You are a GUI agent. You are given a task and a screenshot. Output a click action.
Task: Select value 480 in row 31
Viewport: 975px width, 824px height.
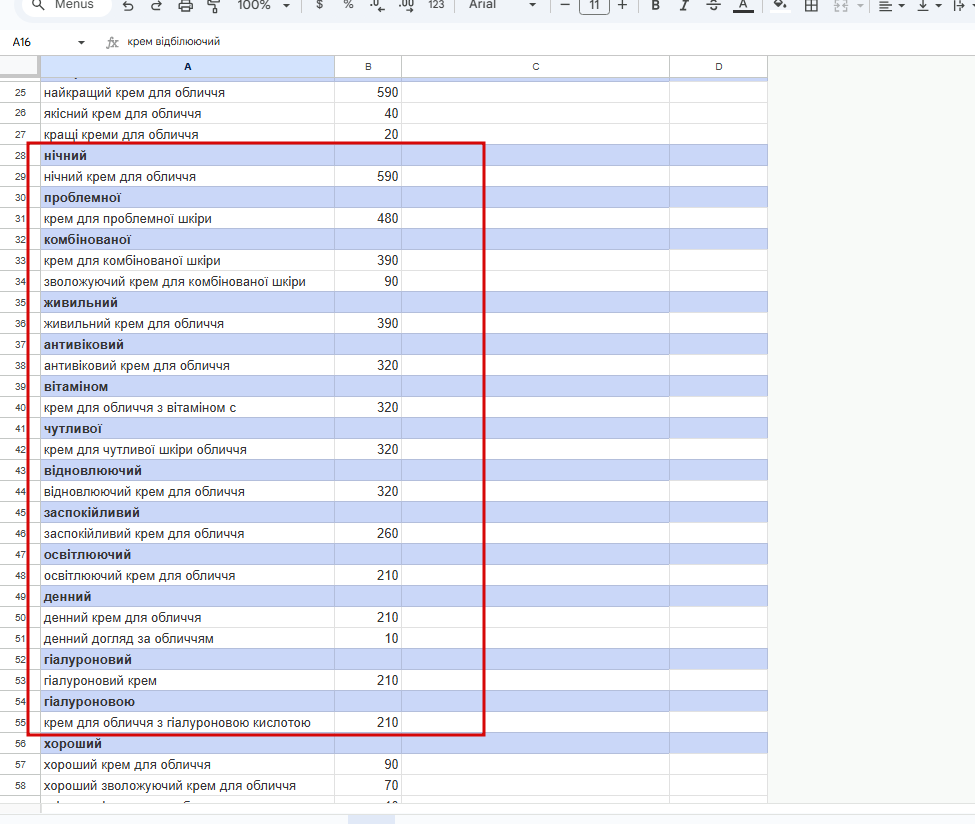[x=368, y=219]
